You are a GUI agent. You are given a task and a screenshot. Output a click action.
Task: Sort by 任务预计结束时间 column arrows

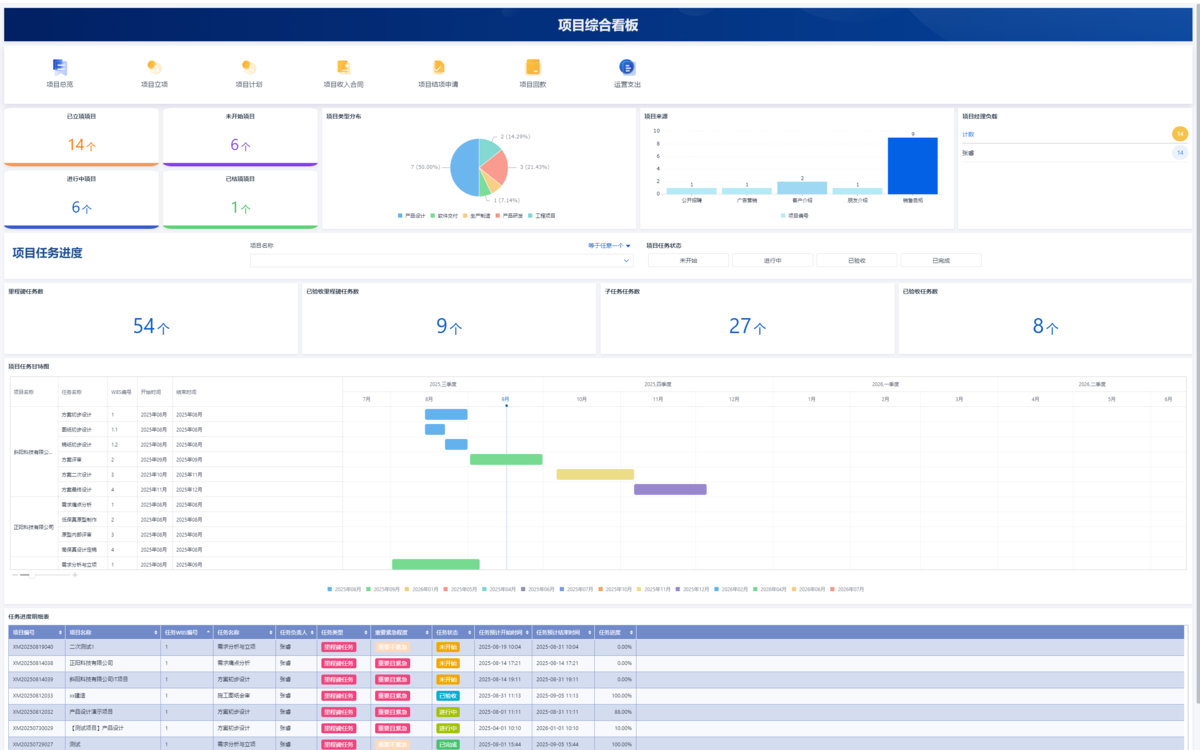590,632
